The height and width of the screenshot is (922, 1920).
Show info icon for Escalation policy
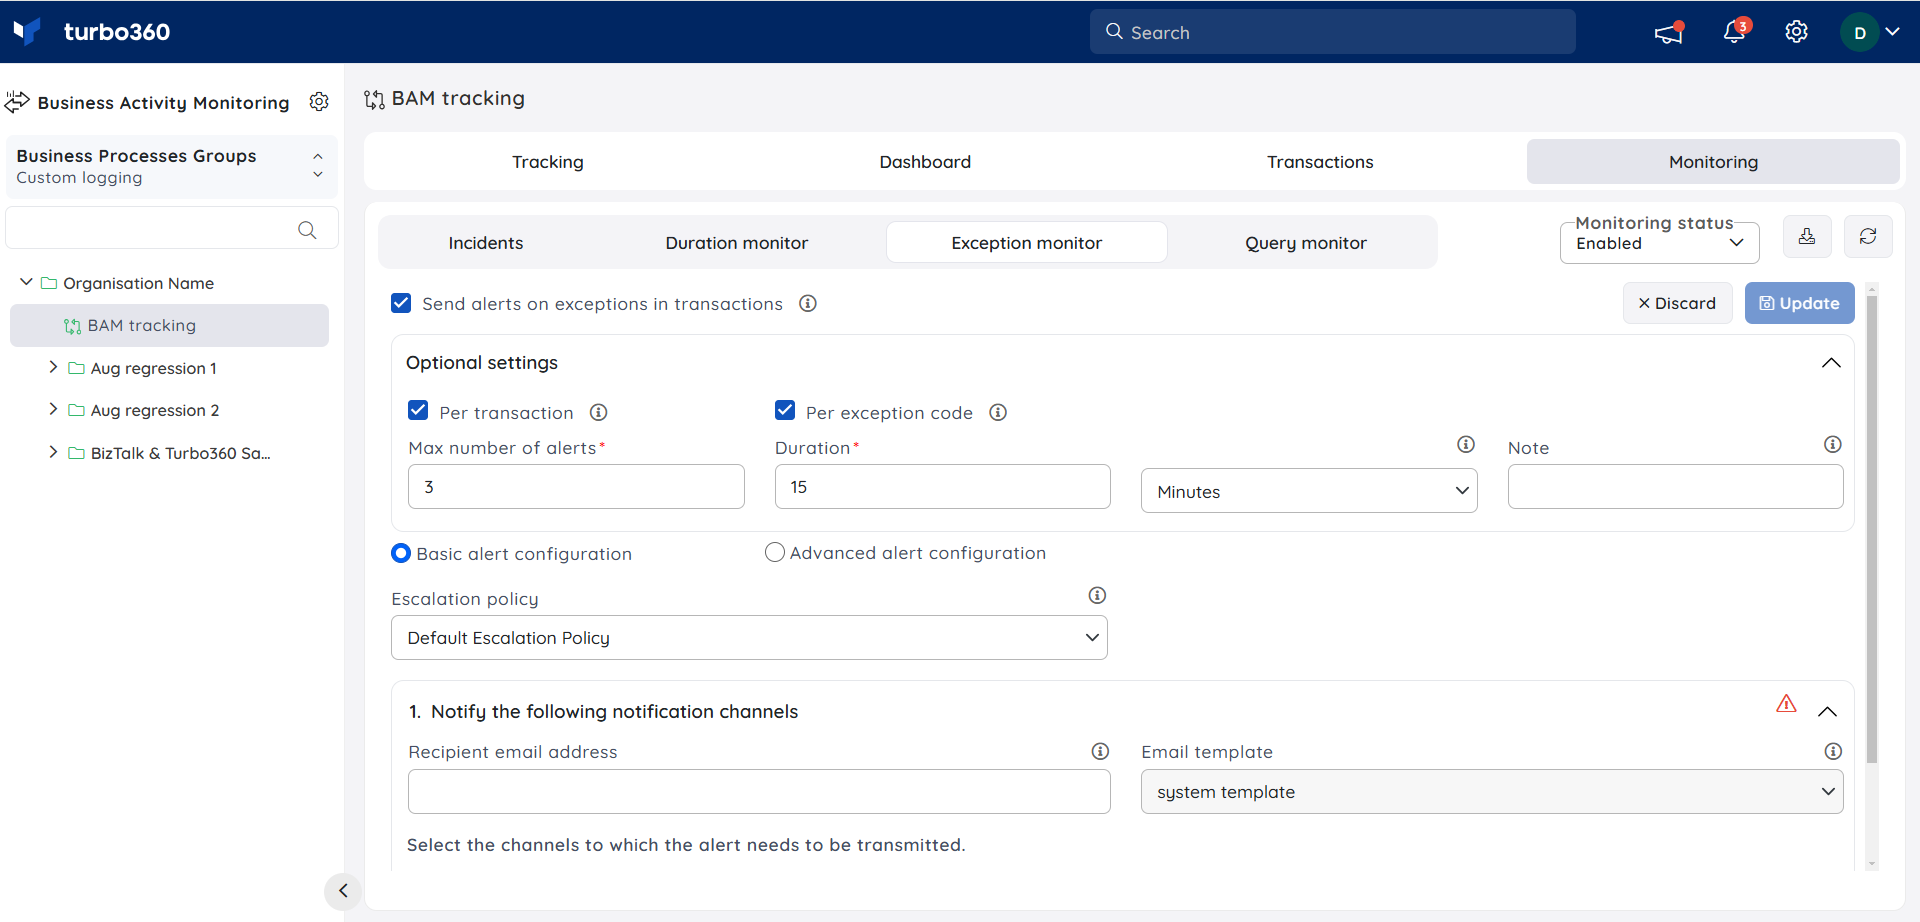pyautogui.click(x=1097, y=595)
